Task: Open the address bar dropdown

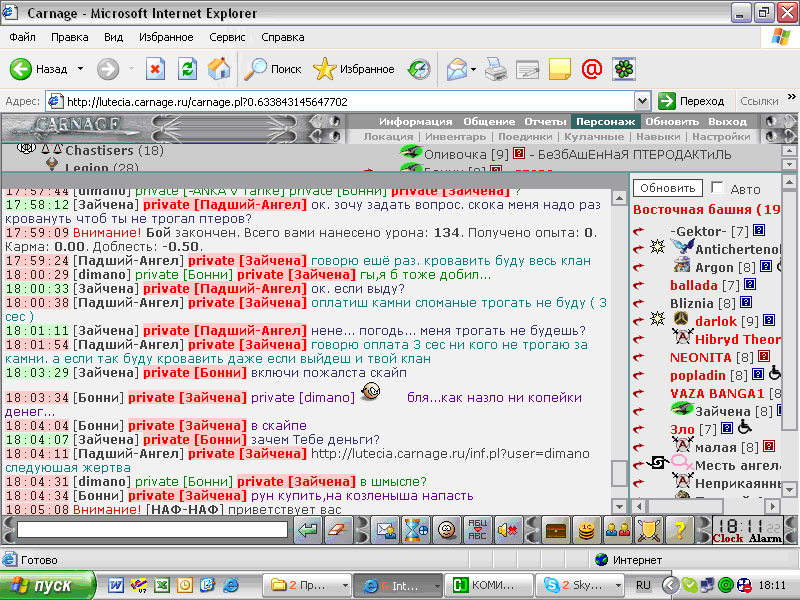Action: (x=642, y=102)
